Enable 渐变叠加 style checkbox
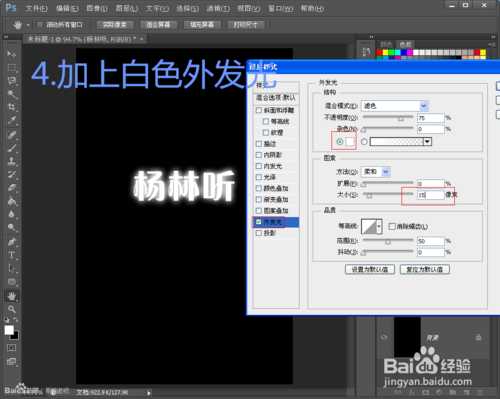Image resolution: width=500 pixels, height=399 pixels. [x=259, y=199]
